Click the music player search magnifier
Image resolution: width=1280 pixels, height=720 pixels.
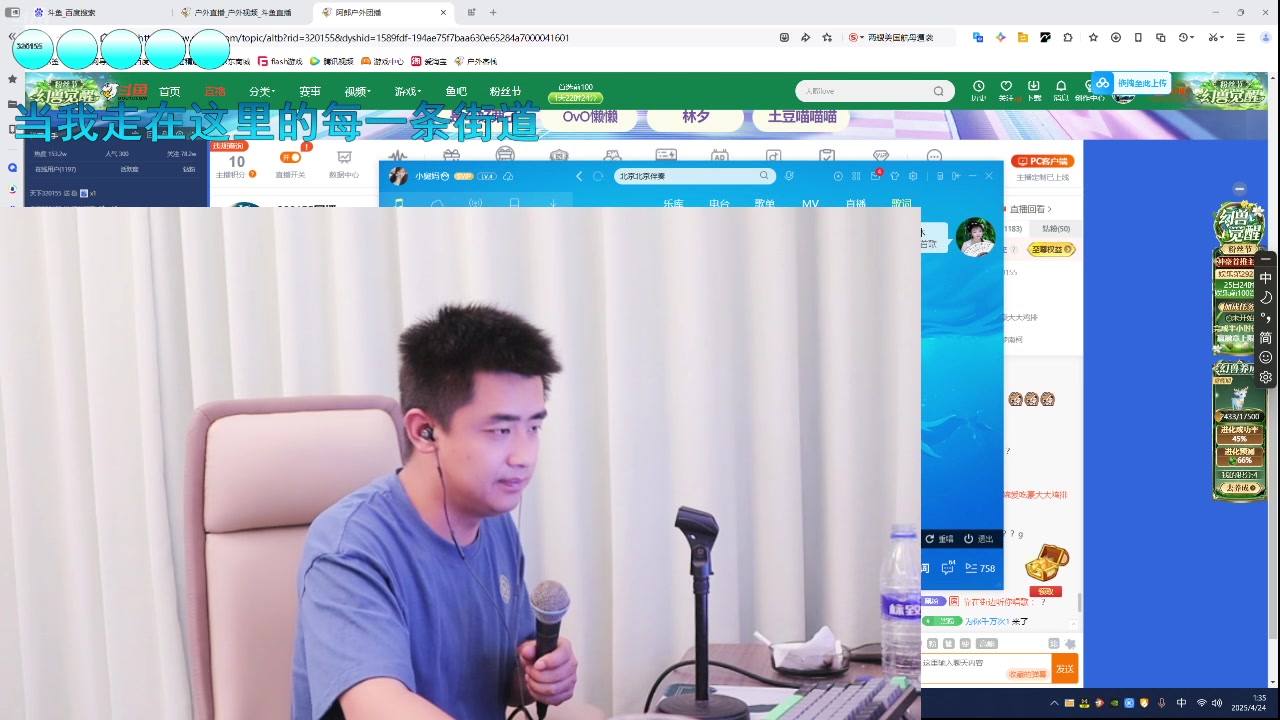click(764, 176)
